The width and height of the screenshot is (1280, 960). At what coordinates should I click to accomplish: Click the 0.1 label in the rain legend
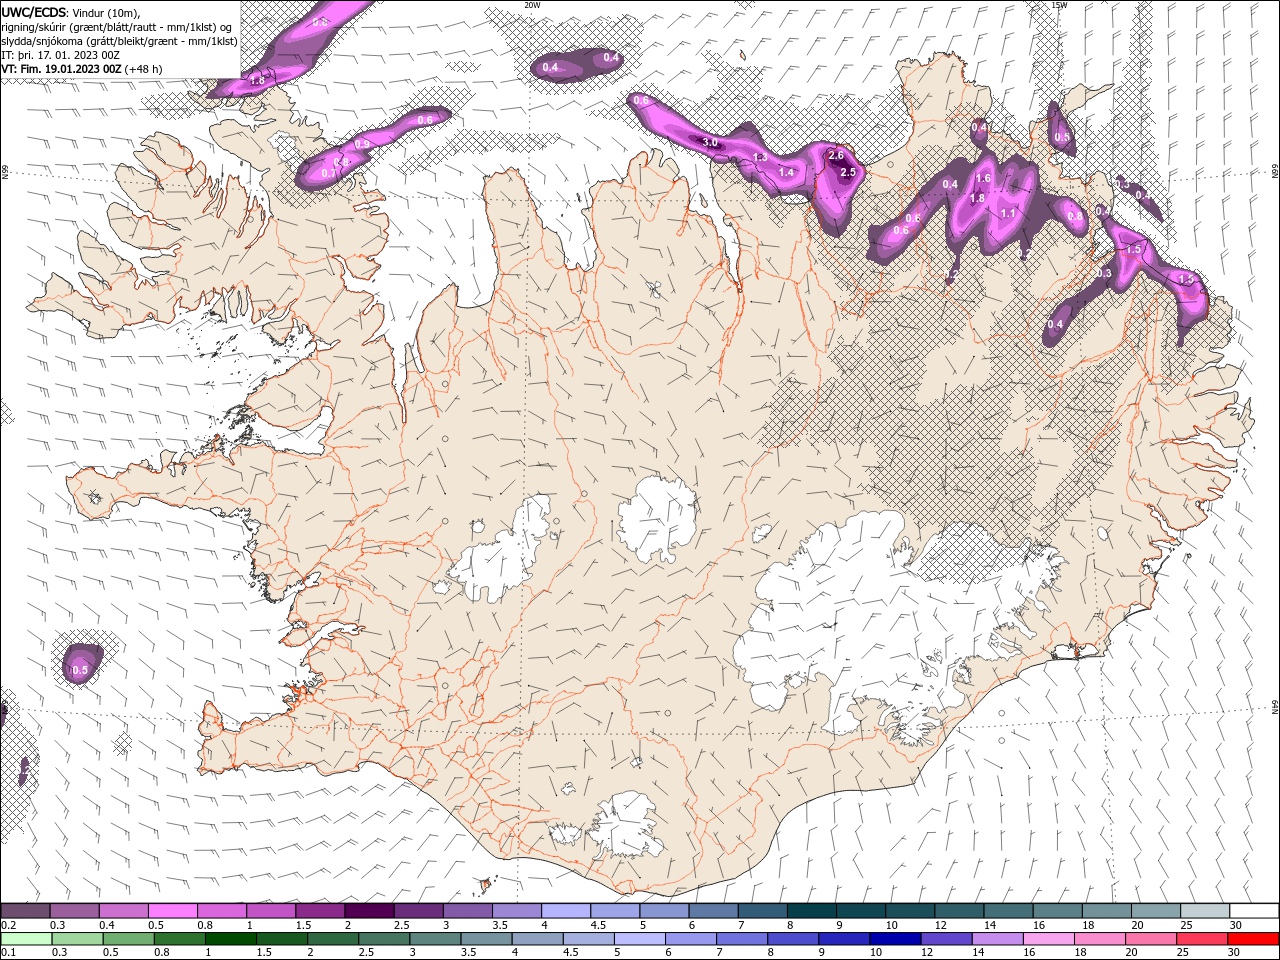(8, 952)
